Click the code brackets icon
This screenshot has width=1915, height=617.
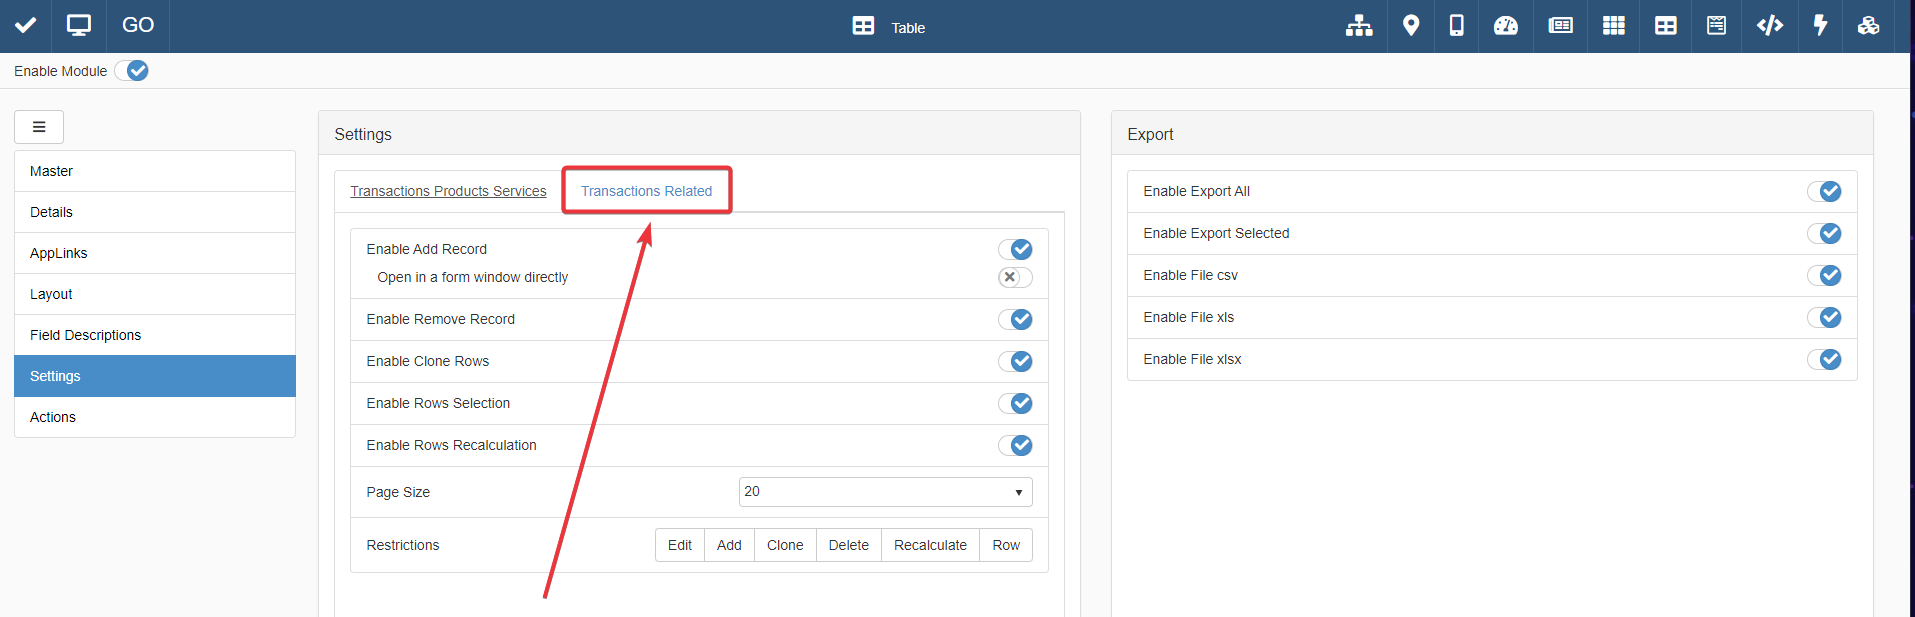click(1769, 26)
